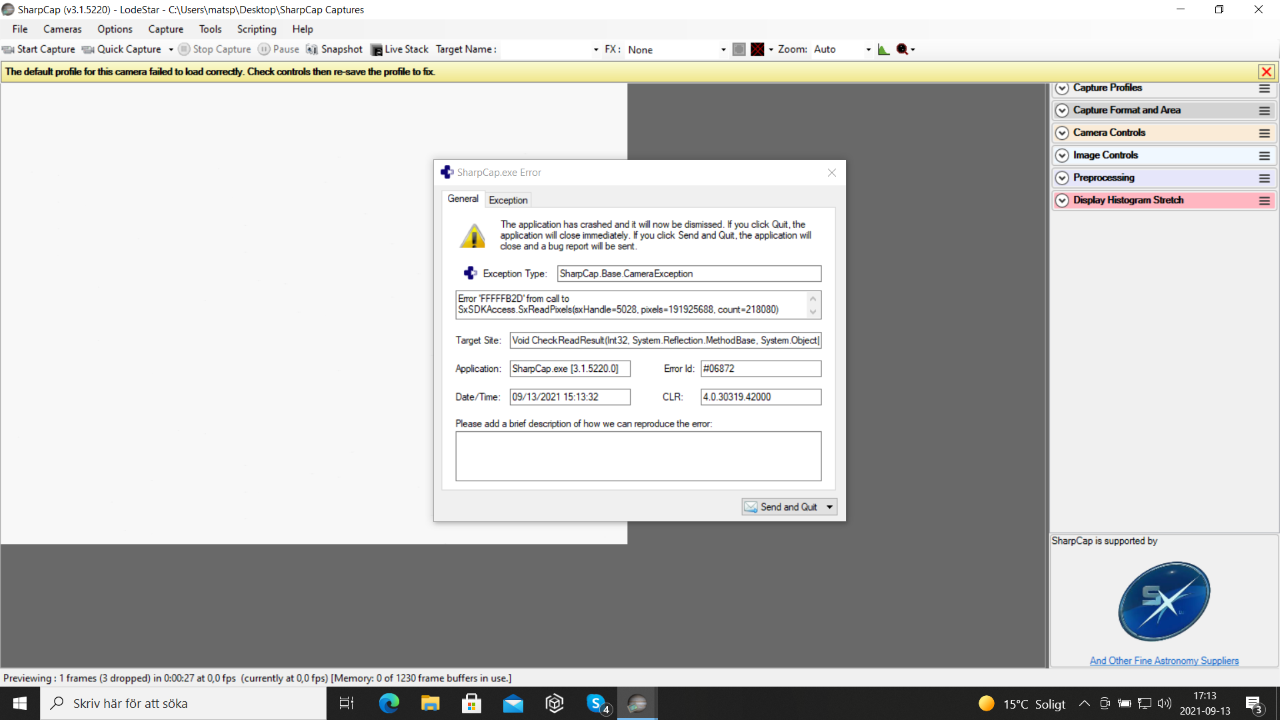Open the Display Histogram Stretch hamburger menu

pos(1264,201)
